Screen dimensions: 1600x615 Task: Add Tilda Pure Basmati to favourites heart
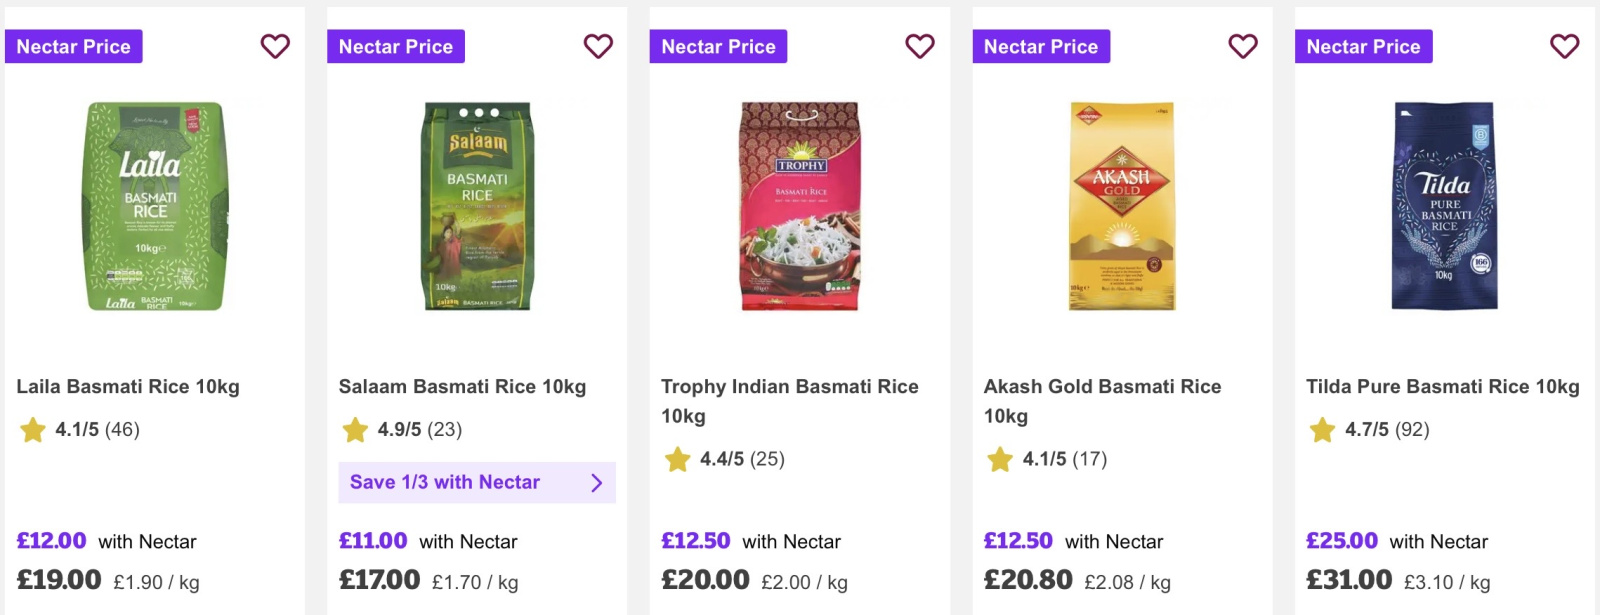[1565, 46]
